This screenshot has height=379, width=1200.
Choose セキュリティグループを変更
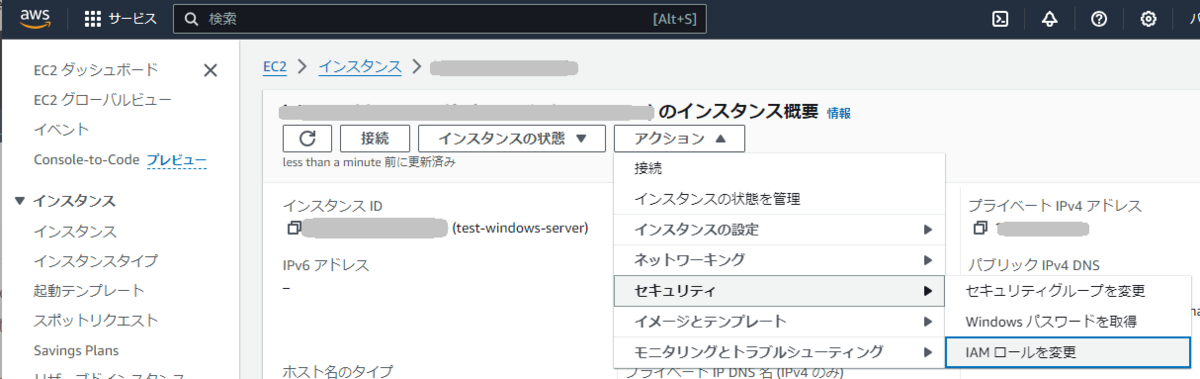click(1069, 291)
